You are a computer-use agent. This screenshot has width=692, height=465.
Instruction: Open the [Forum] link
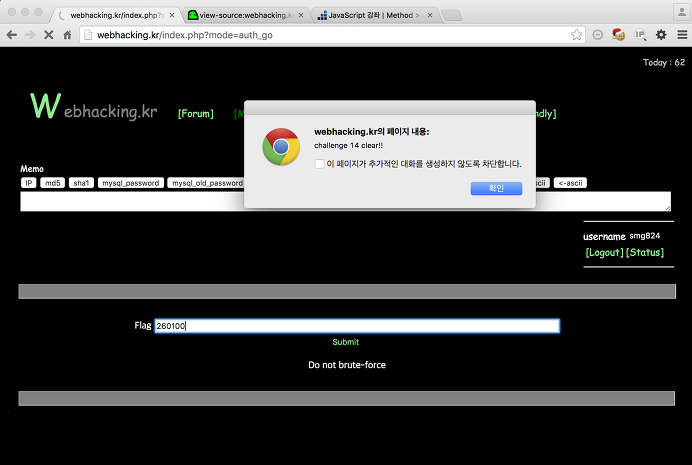pyautogui.click(x=196, y=114)
